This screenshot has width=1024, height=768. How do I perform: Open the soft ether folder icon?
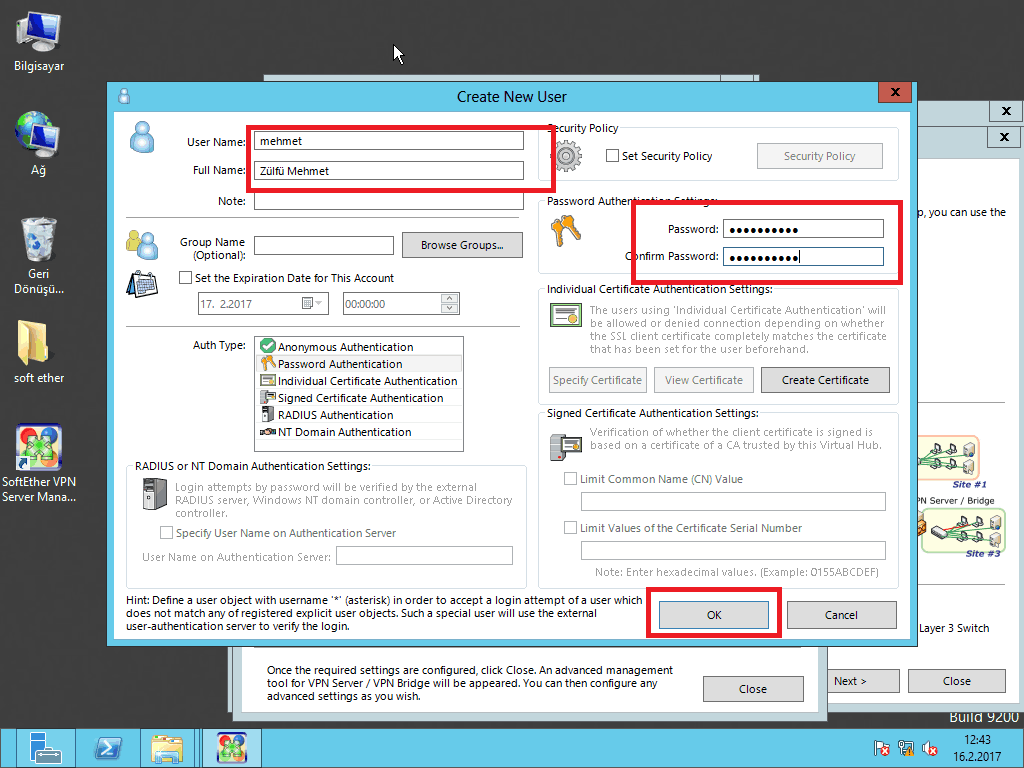39,344
